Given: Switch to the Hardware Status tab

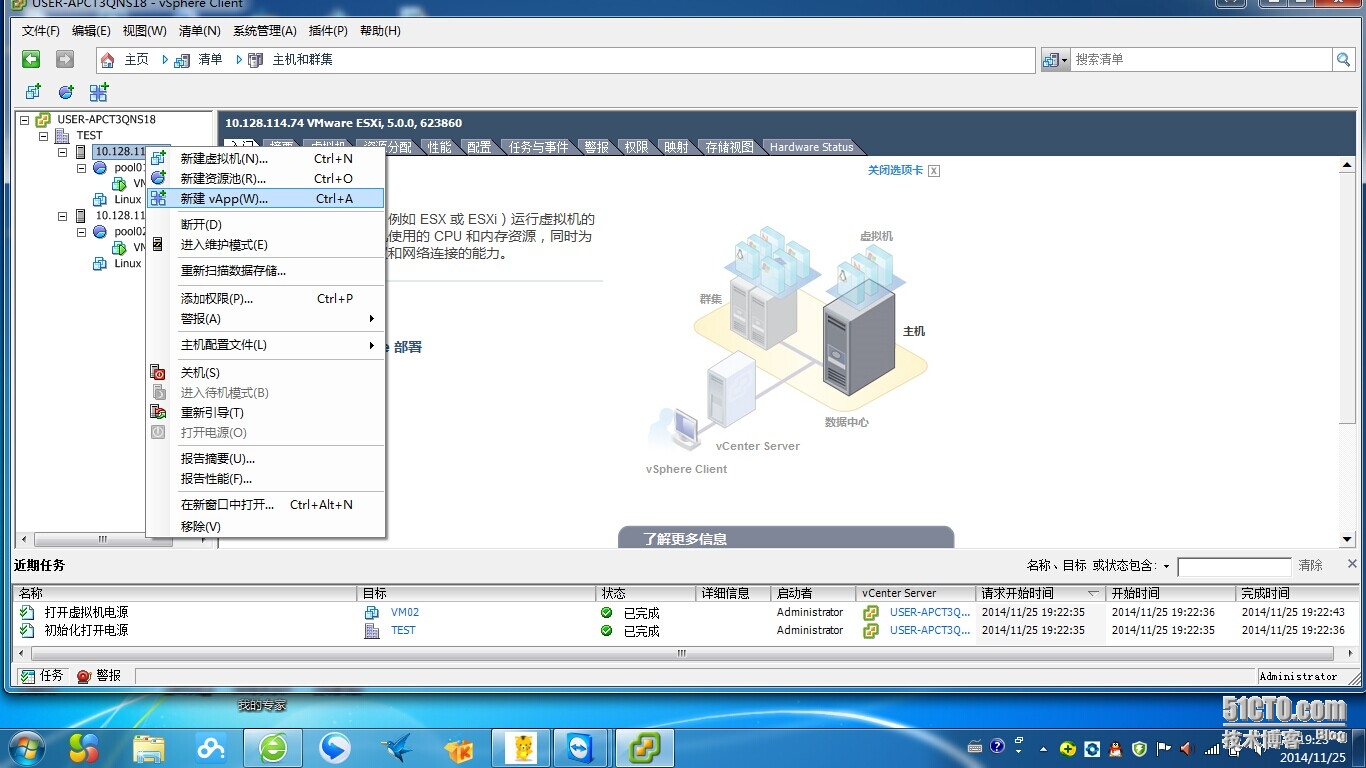Looking at the screenshot, I should click(811, 147).
